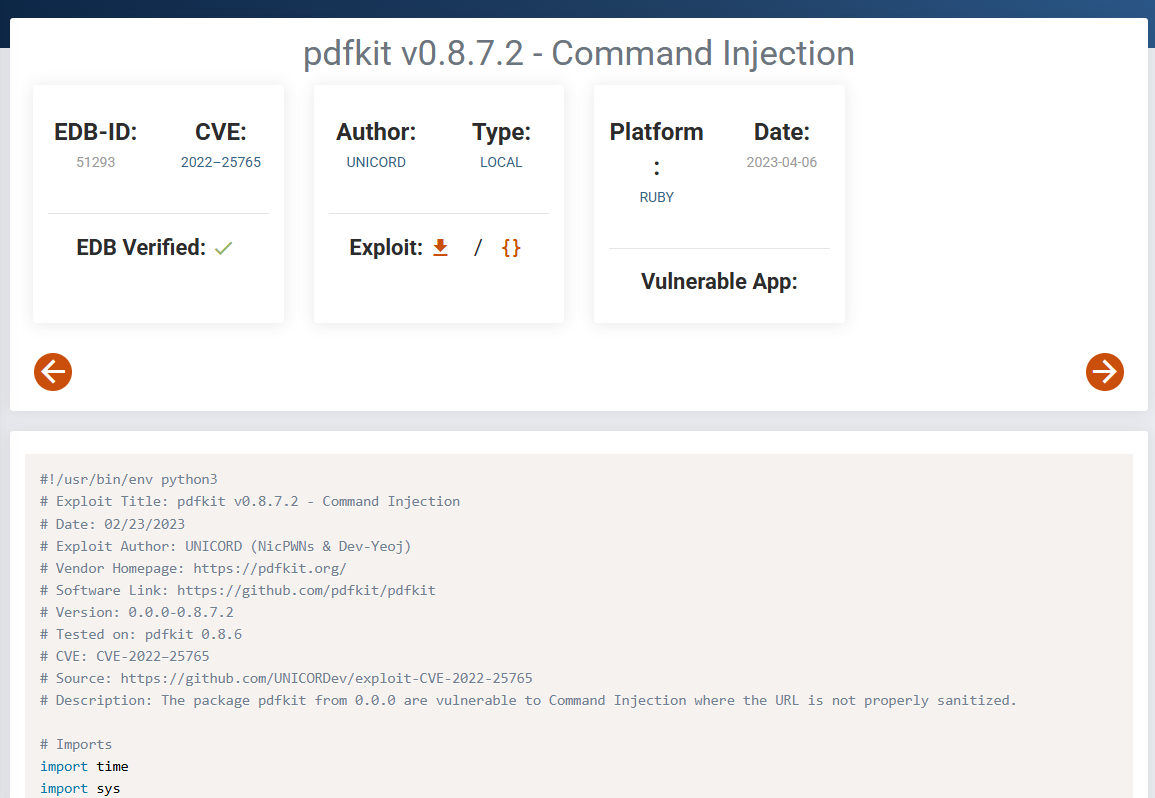Click the pdfkit.org vendor homepage URL
This screenshot has width=1155, height=798.
(x=270, y=568)
